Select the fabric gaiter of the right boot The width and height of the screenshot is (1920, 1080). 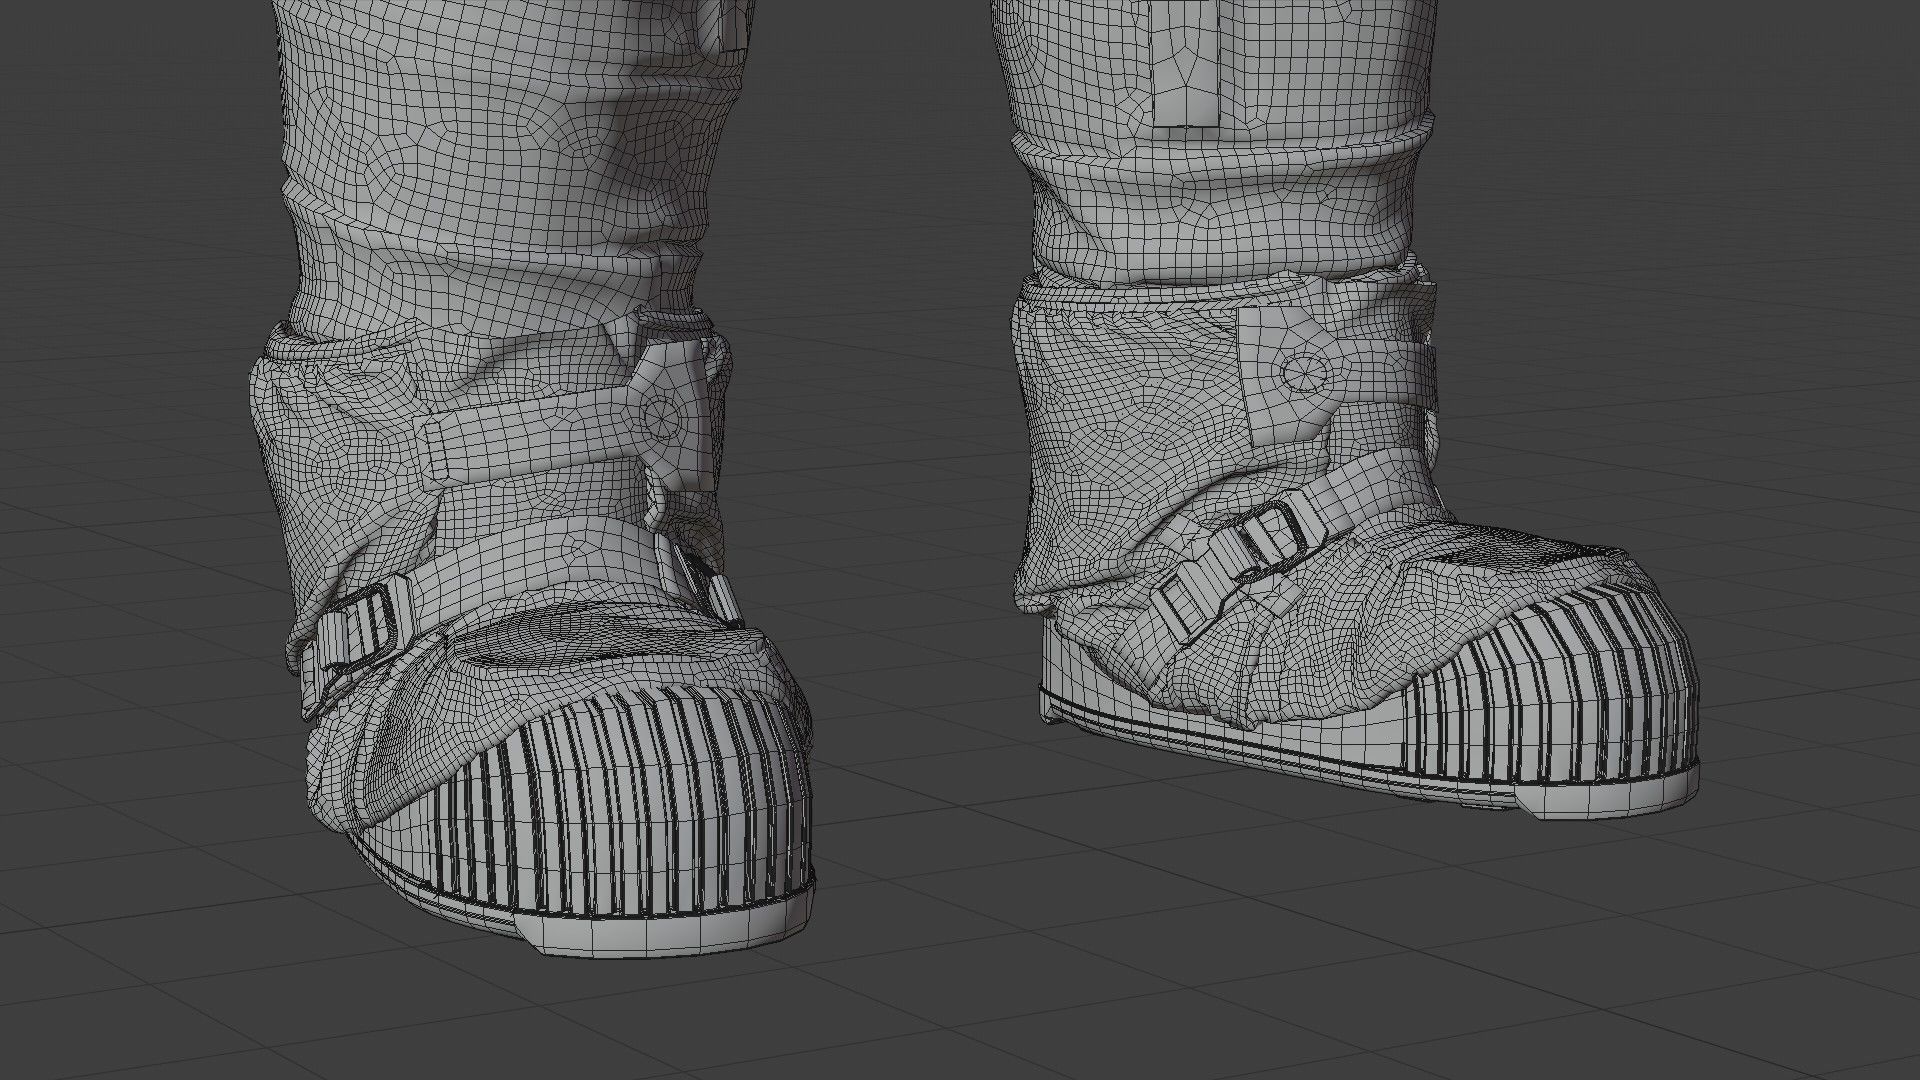(1120, 420)
